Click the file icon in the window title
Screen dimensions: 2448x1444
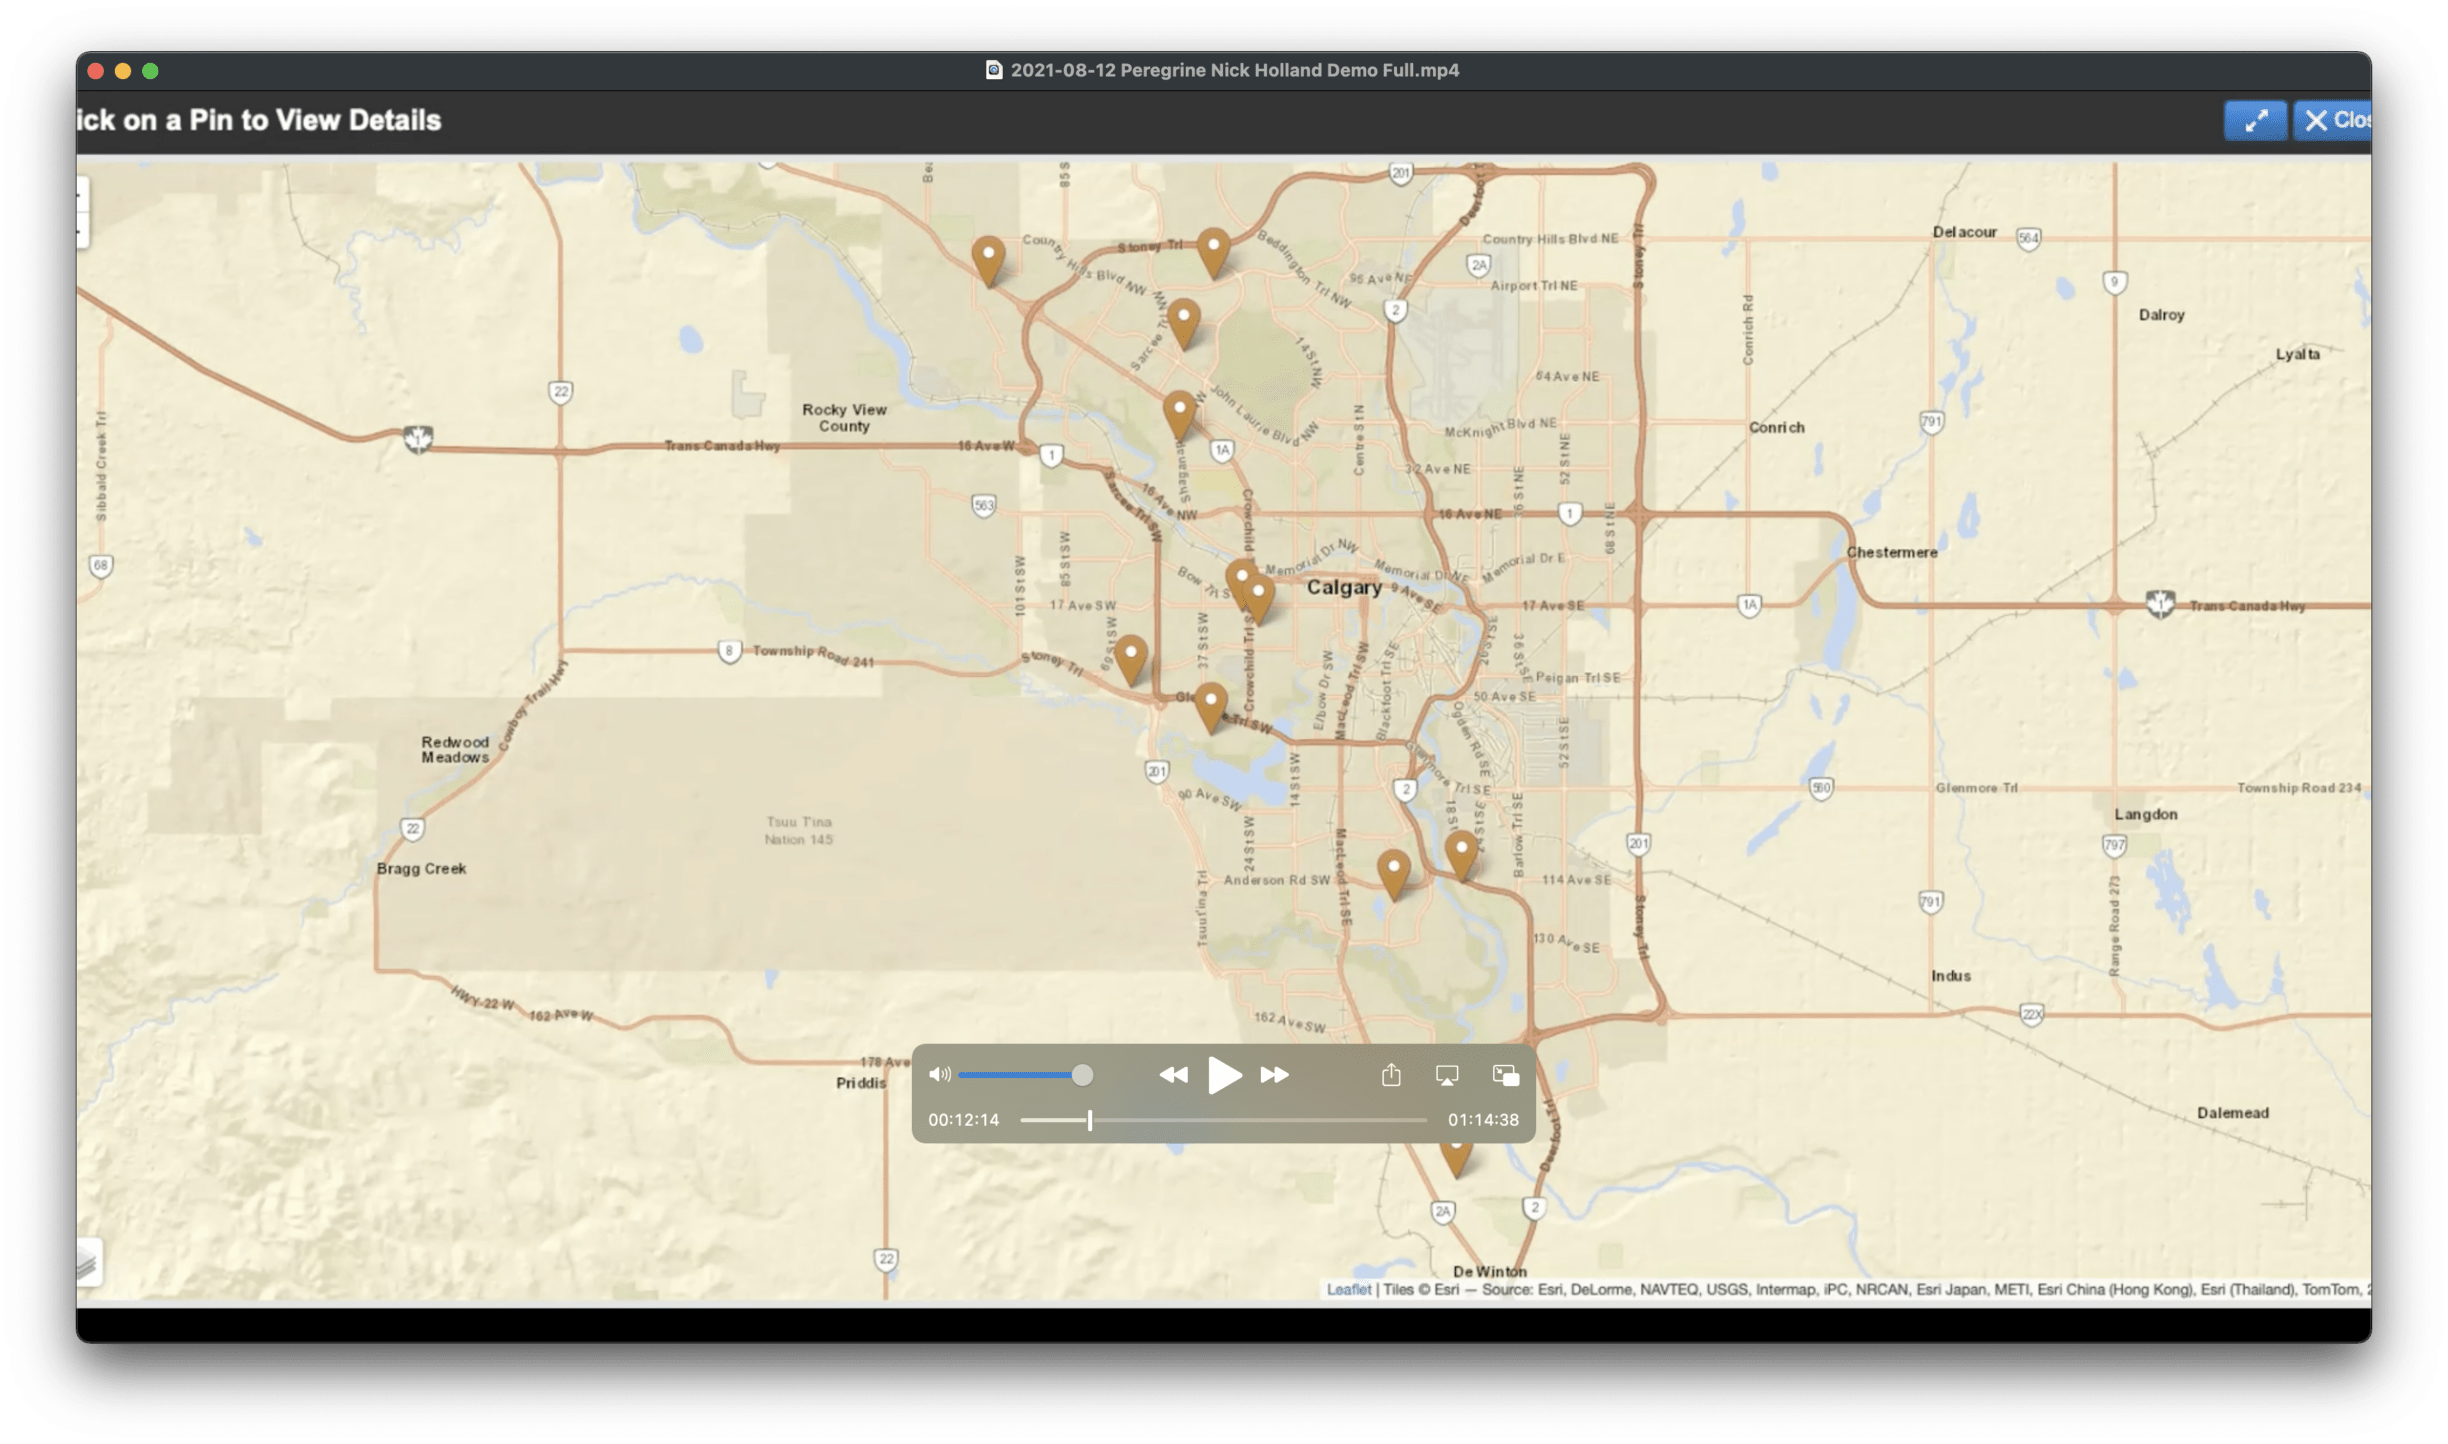pos(994,70)
